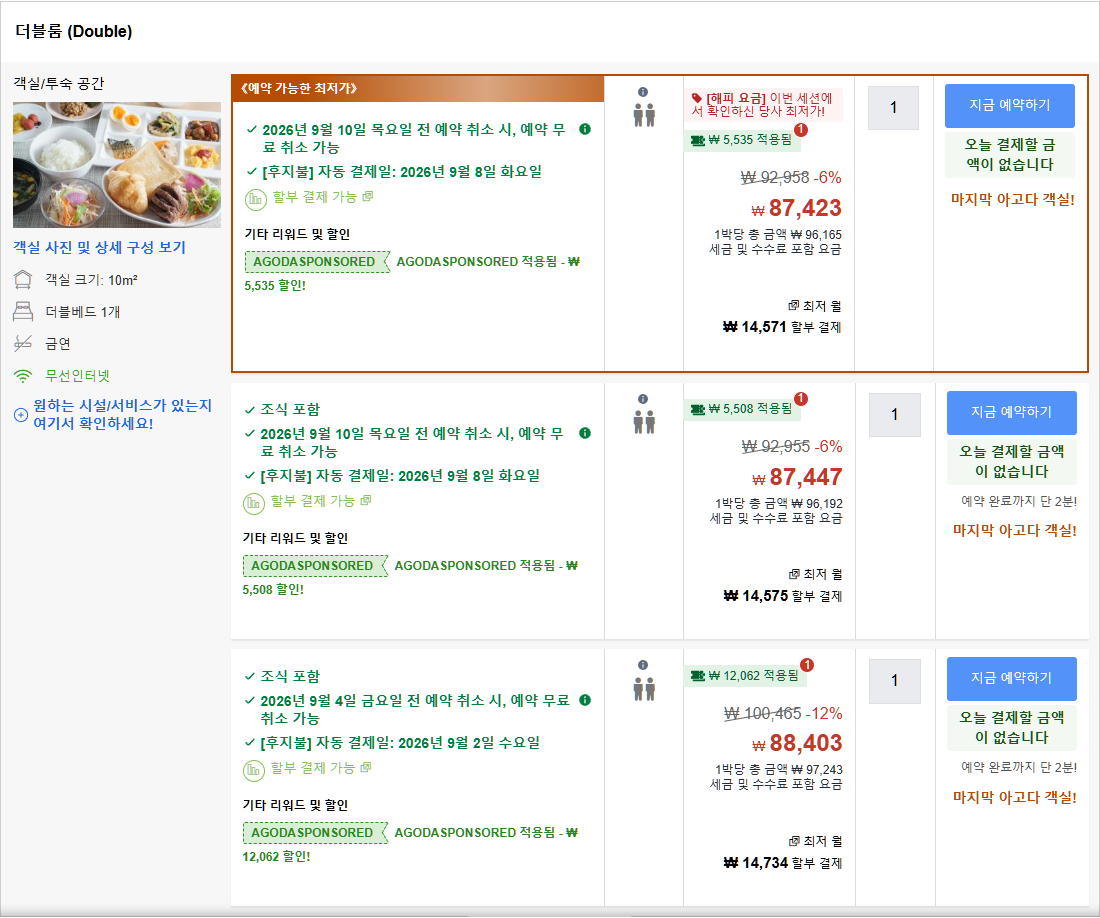Click the double bed icon
Screen dimensions: 1100x918
tap(23, 311)
